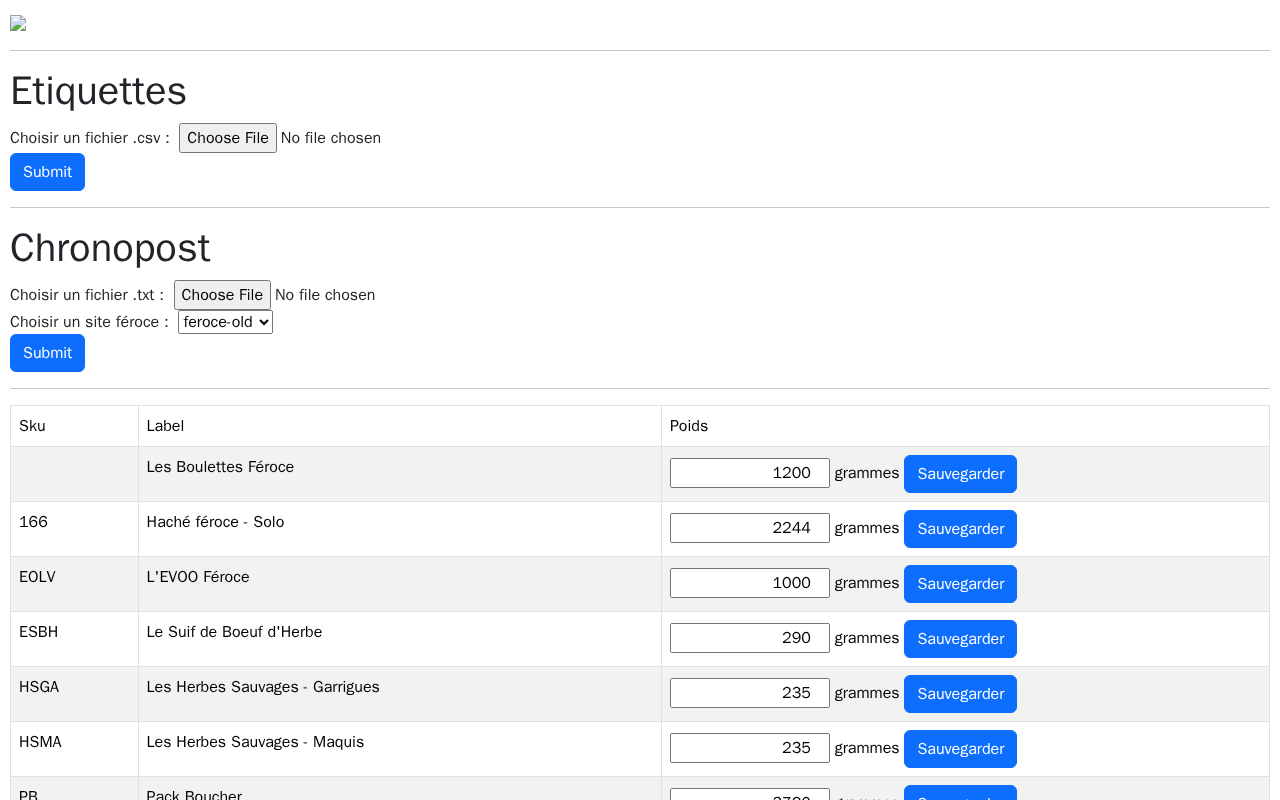Edit weight for Herbes Sauvages - Garrigues
The width and height of the screenshot is (1280, 800).
pyautogui.click(x=750, y=693)
